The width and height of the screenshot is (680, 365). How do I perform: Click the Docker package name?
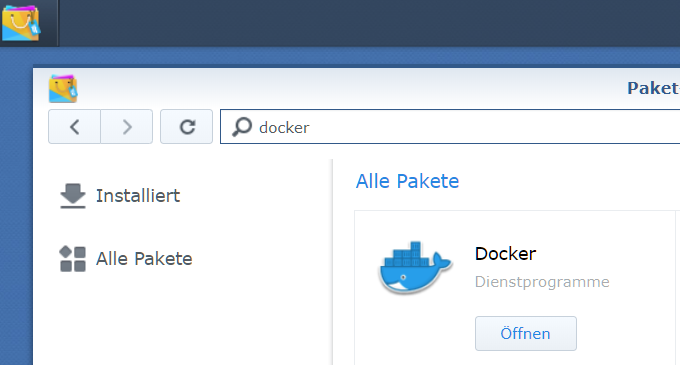point(505,254)
